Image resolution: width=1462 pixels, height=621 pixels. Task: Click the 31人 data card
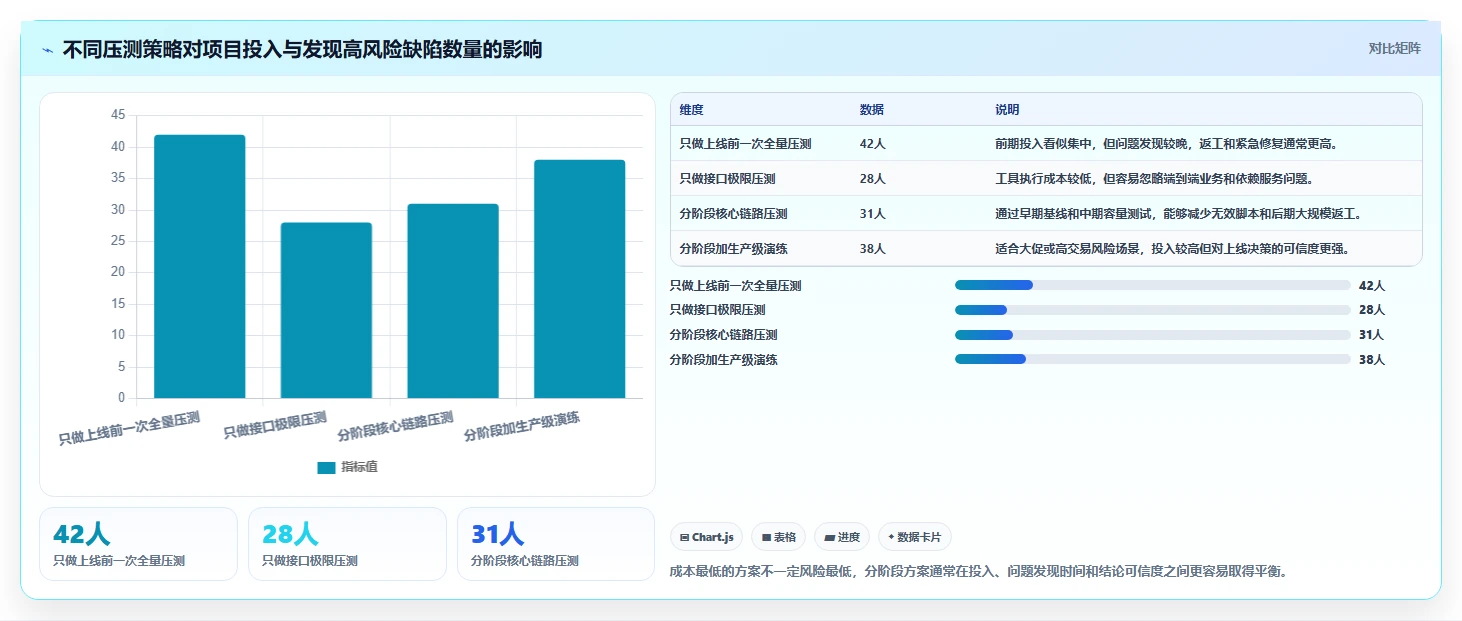556,544
